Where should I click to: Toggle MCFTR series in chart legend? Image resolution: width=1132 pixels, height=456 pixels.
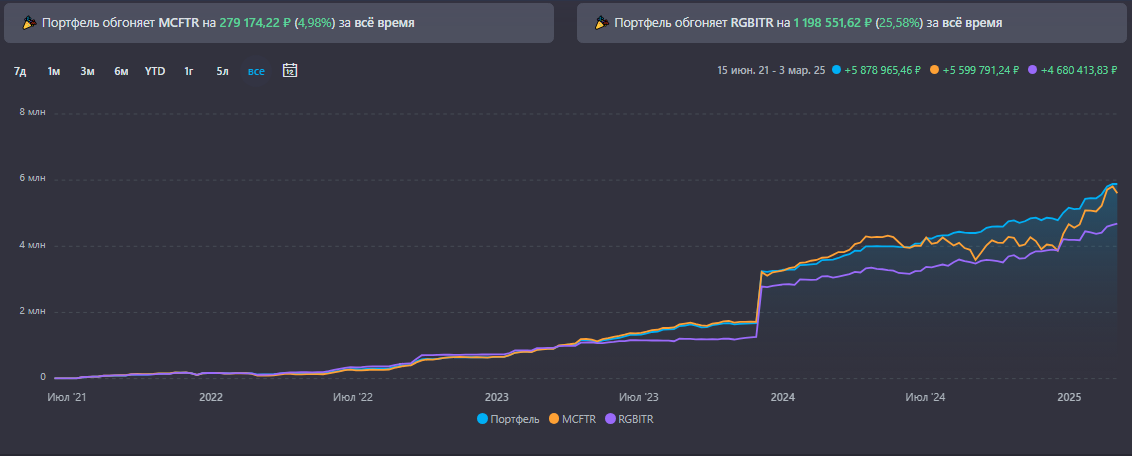click(572, 419)
